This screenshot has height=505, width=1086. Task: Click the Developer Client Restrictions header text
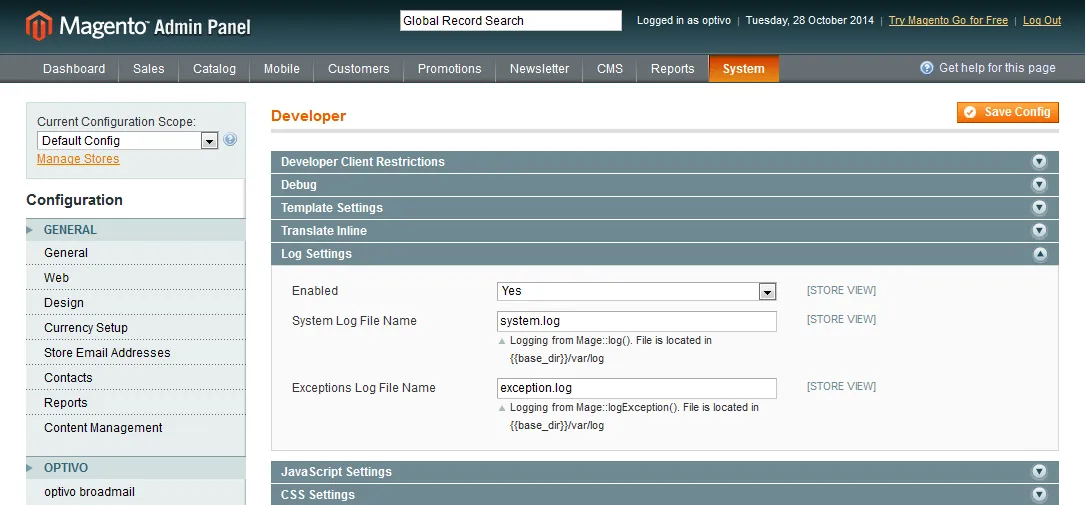362,162
